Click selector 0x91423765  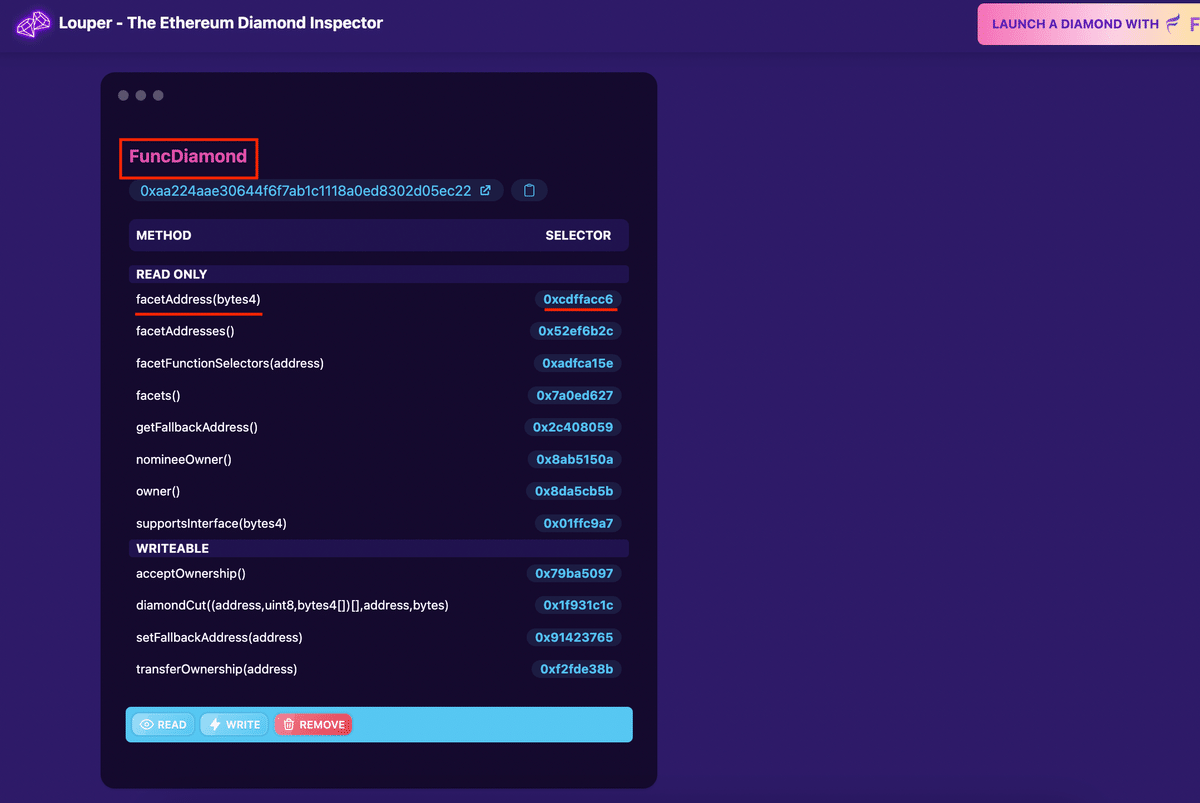point(574,637)
